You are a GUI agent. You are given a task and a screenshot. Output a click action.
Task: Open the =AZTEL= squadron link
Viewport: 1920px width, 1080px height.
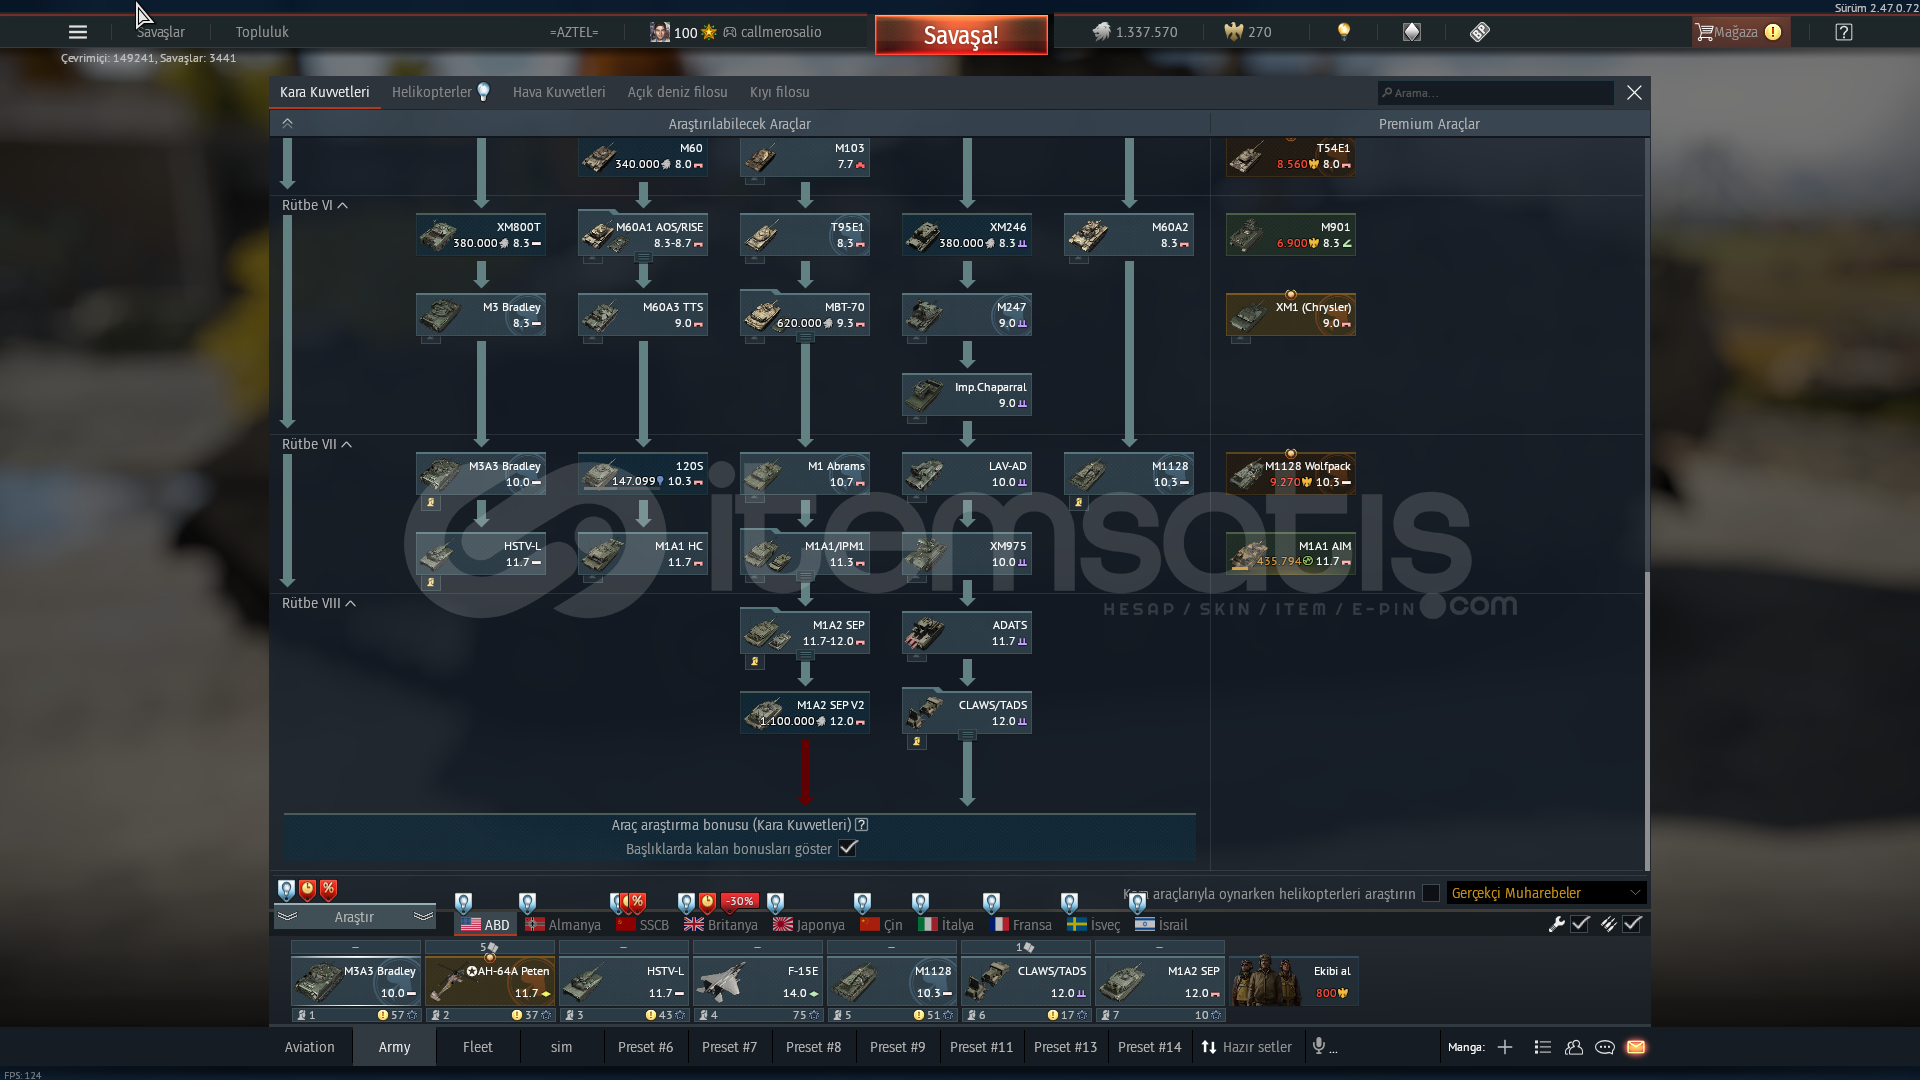click(574, 32)
